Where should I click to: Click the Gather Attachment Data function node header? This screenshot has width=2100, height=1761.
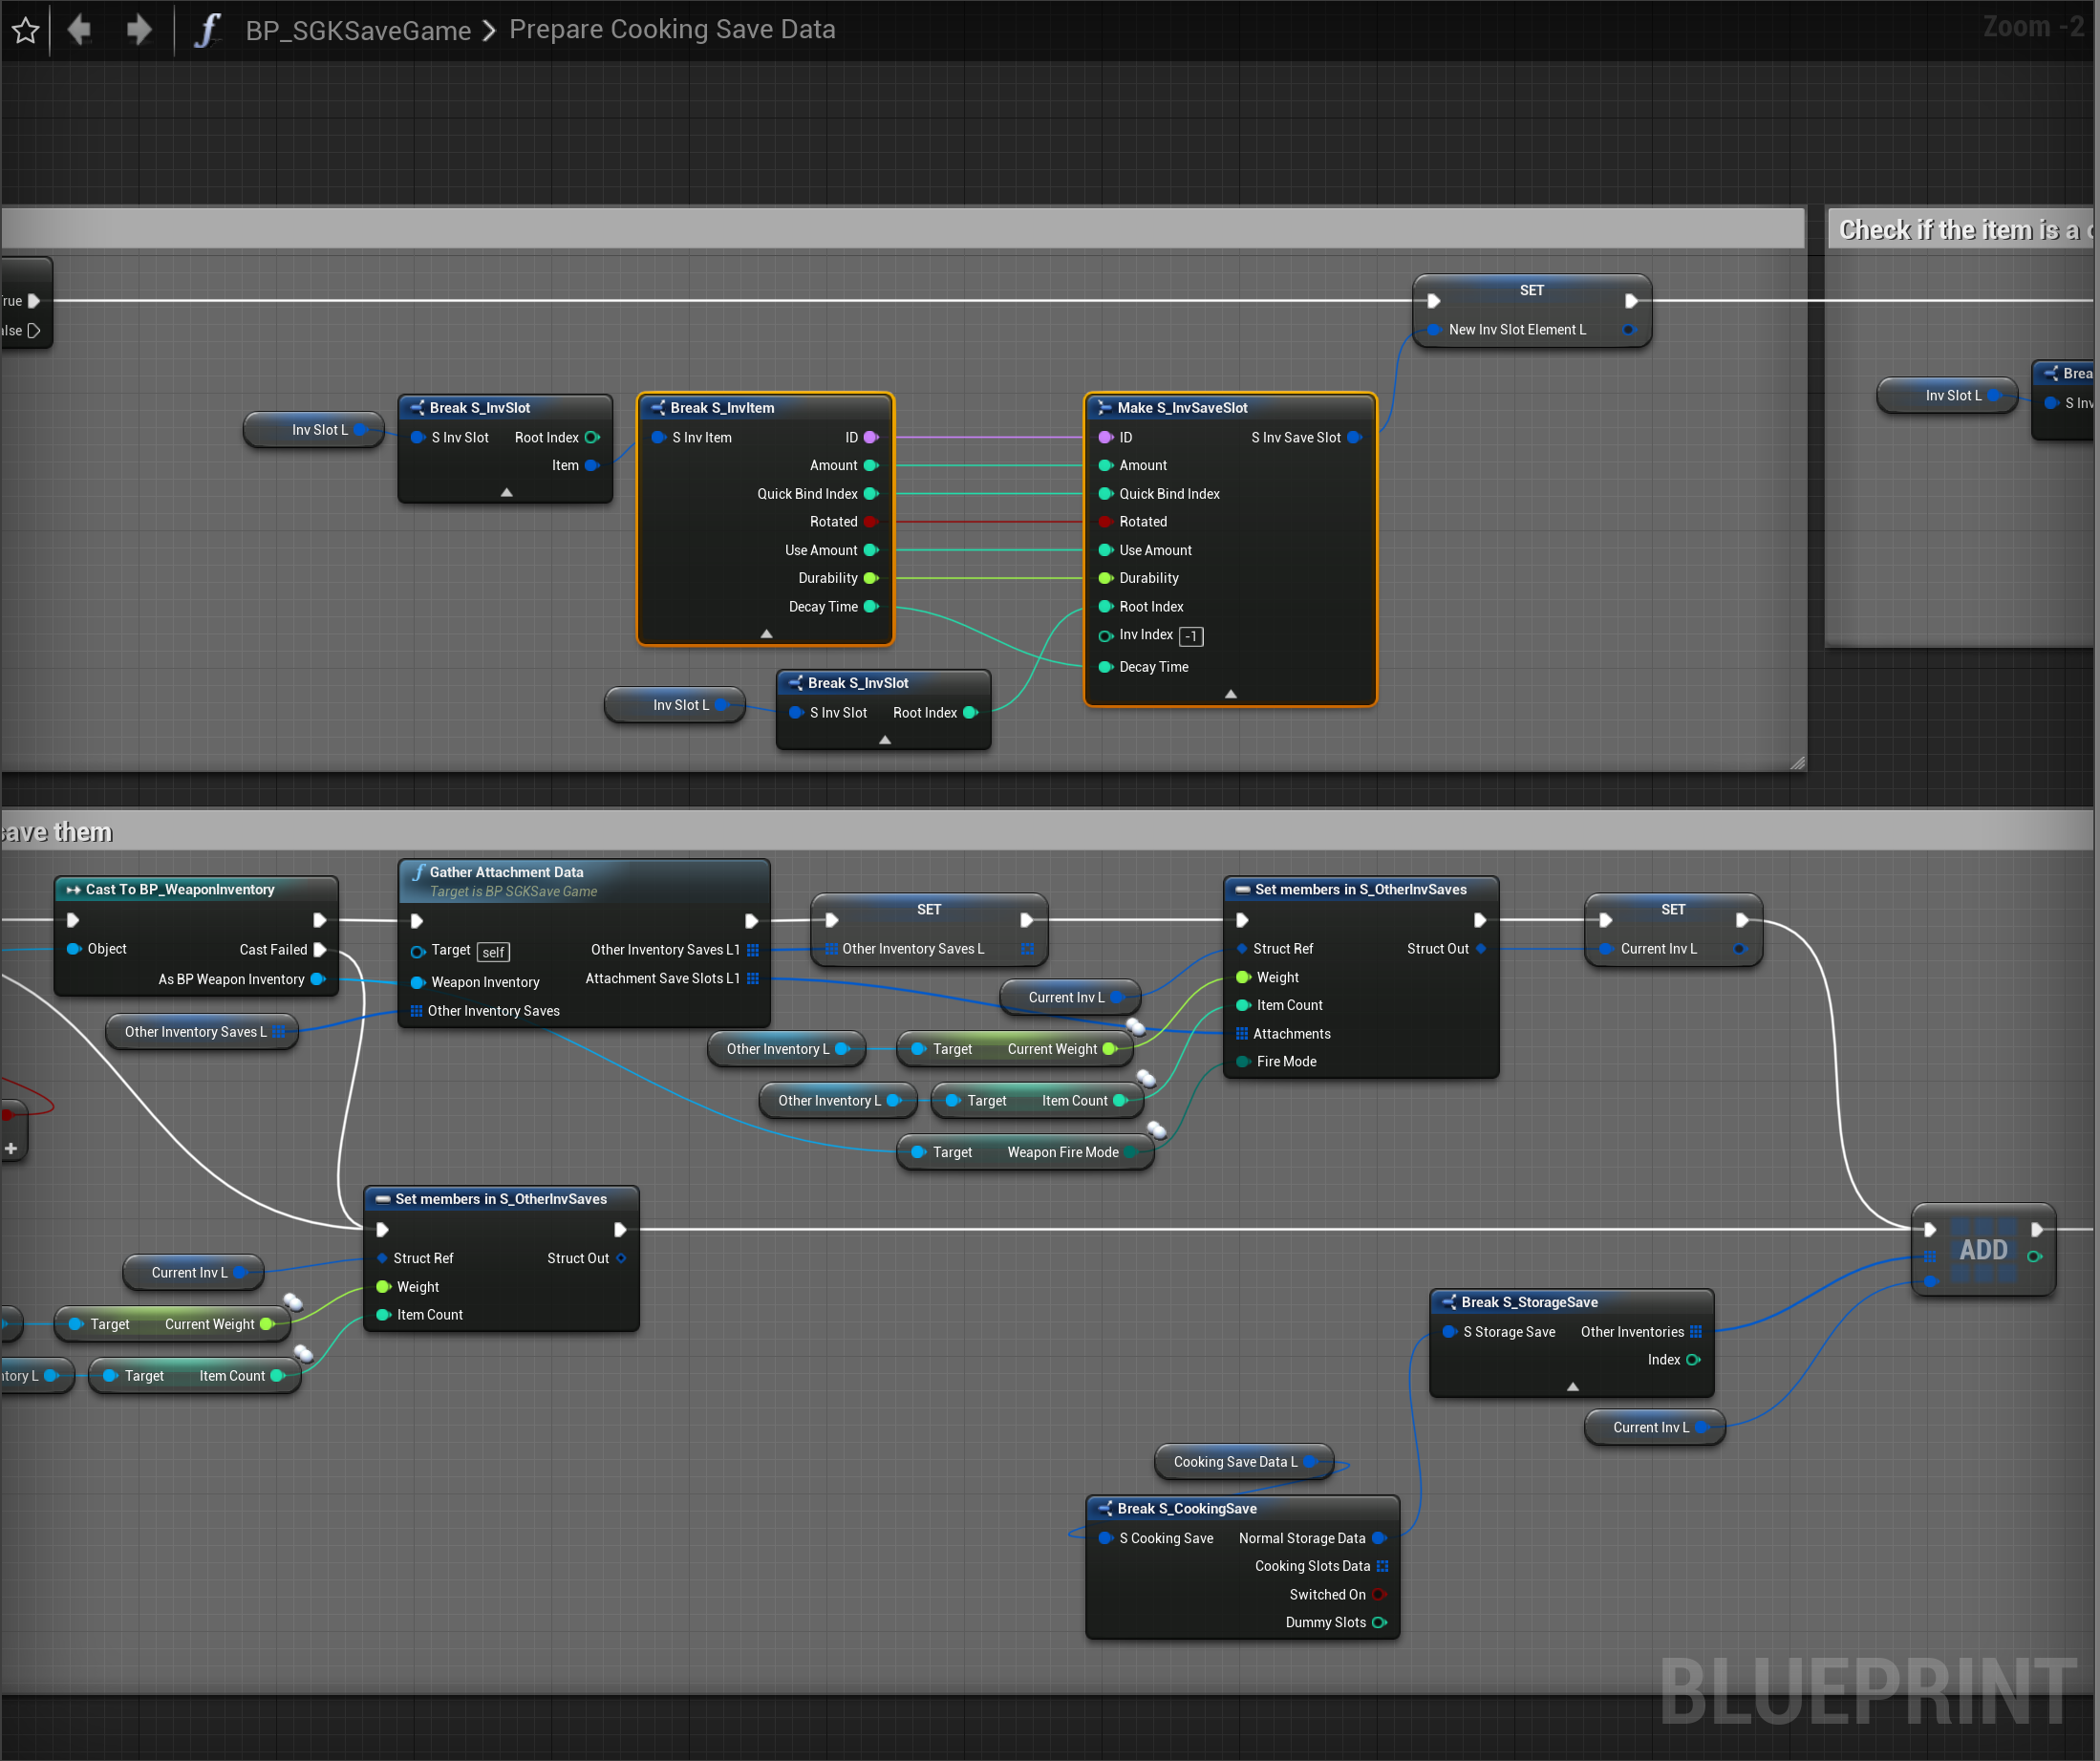(x=506, y=872)
